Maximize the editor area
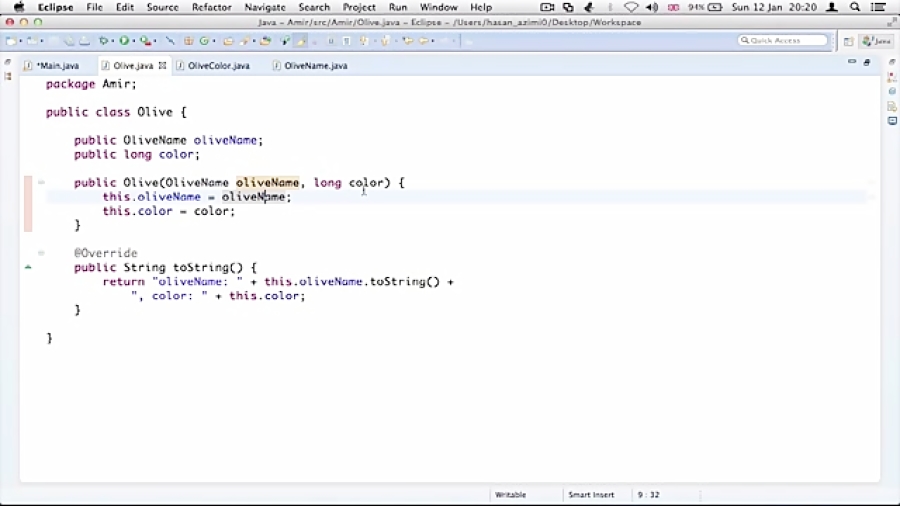The height and width of the screenshot is (506, 900). [866, 62]
